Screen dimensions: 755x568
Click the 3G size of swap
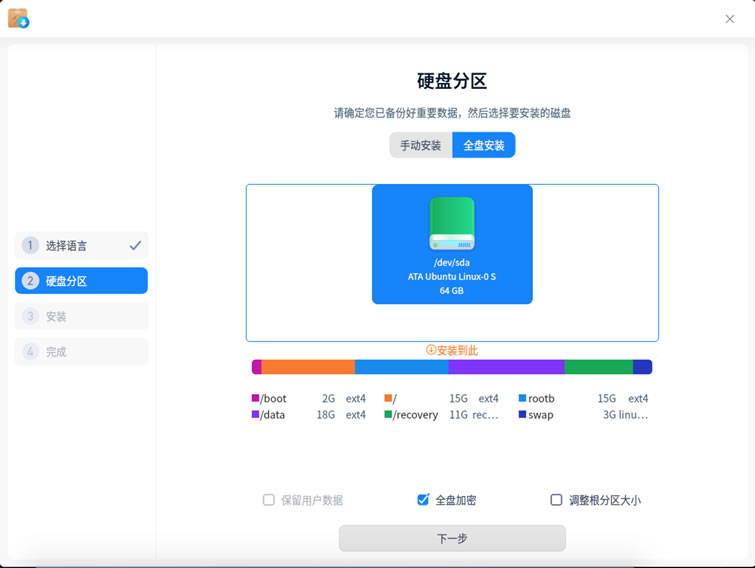tap(609, 415)
